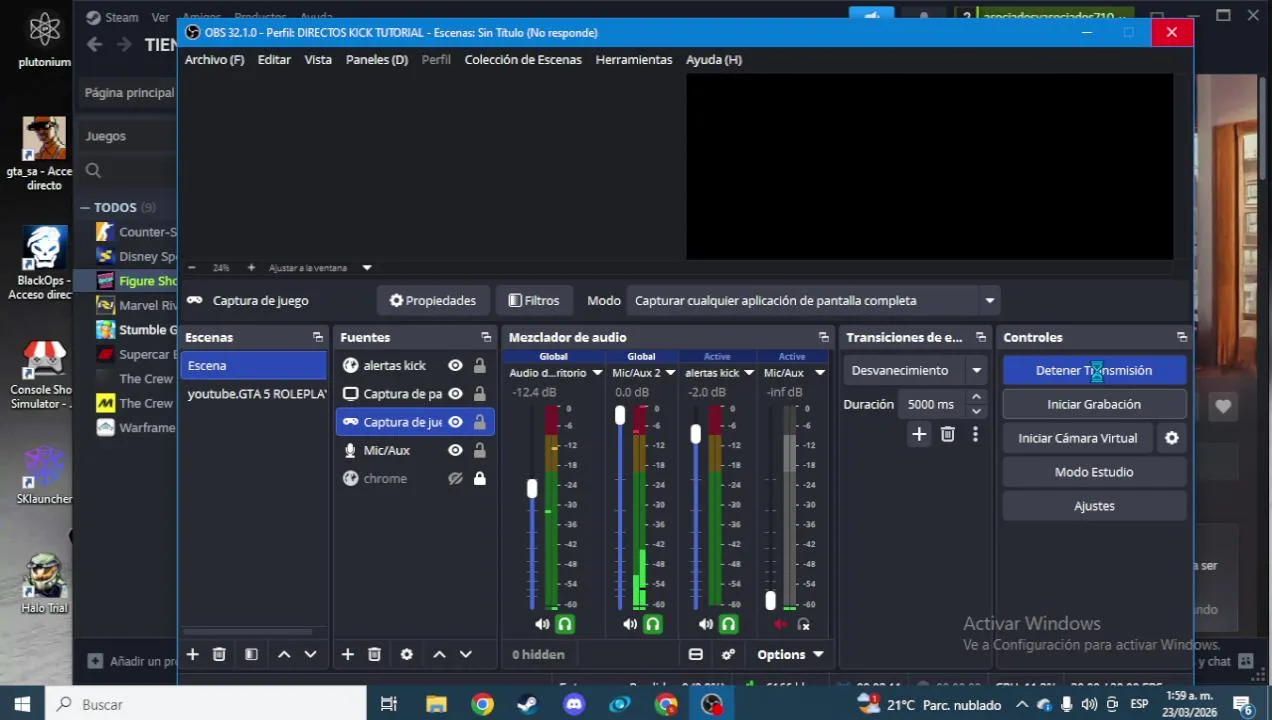Open transition three-dot properties menu

975,434
